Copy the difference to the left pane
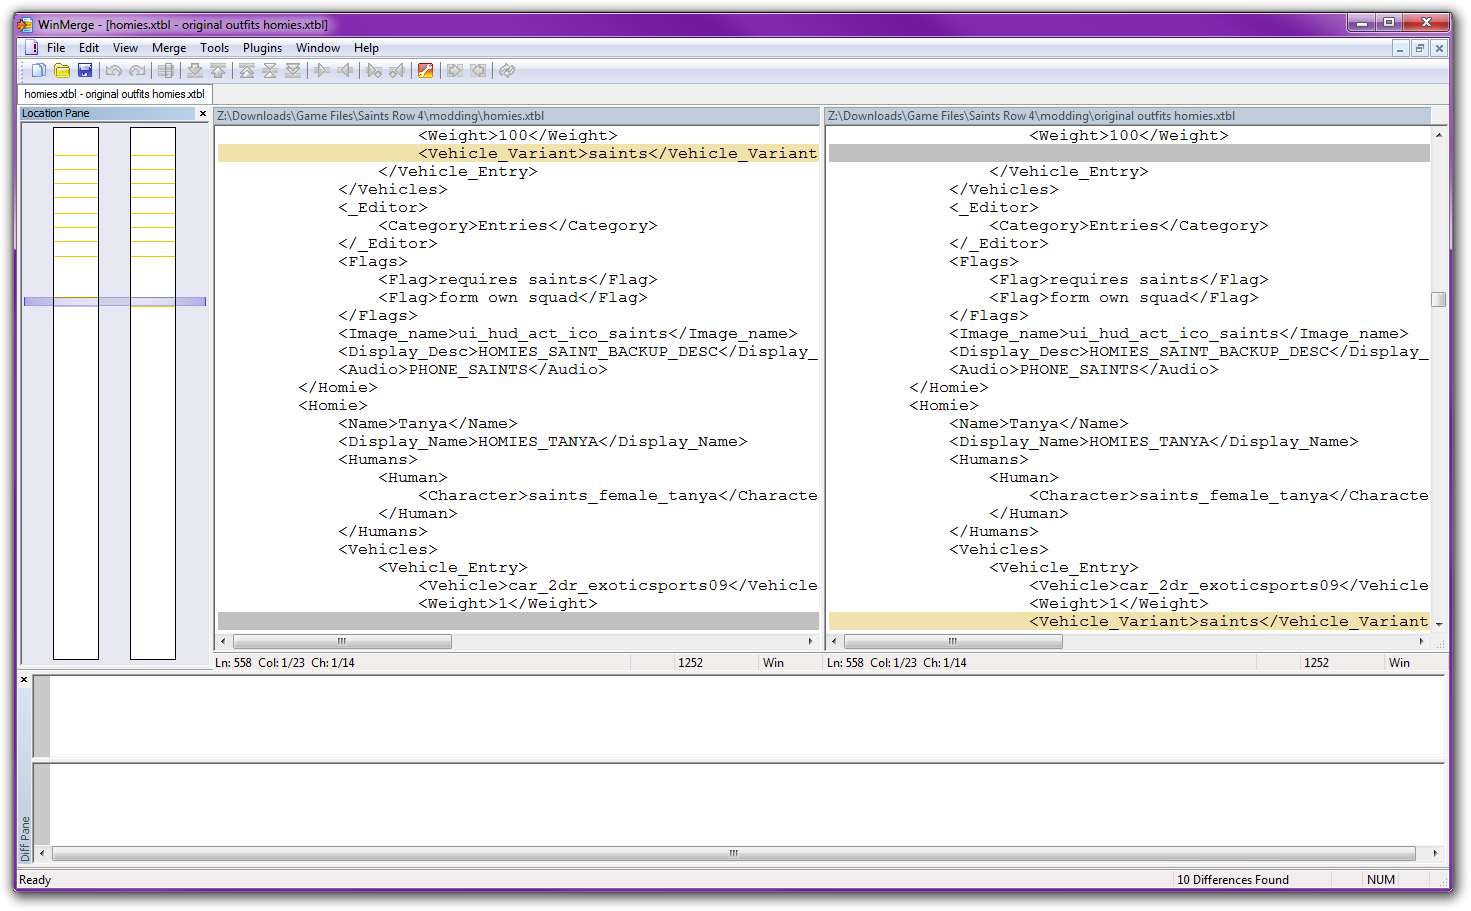 click(x=345, y=70)
